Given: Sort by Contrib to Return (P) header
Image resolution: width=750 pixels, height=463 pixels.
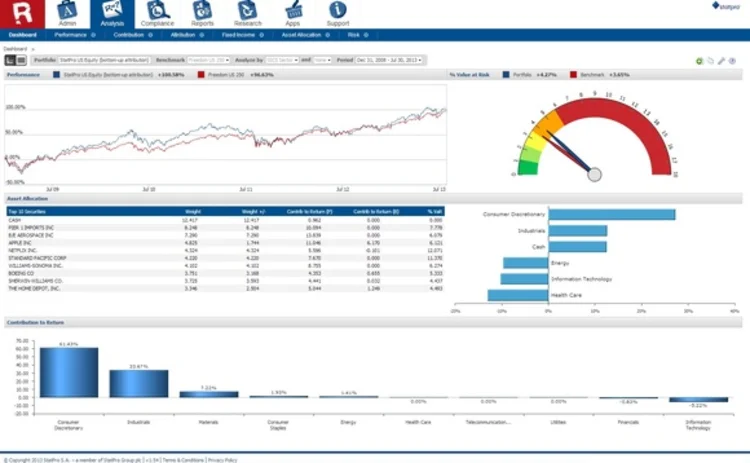Looking at the screenshot, I should (309, 211).
